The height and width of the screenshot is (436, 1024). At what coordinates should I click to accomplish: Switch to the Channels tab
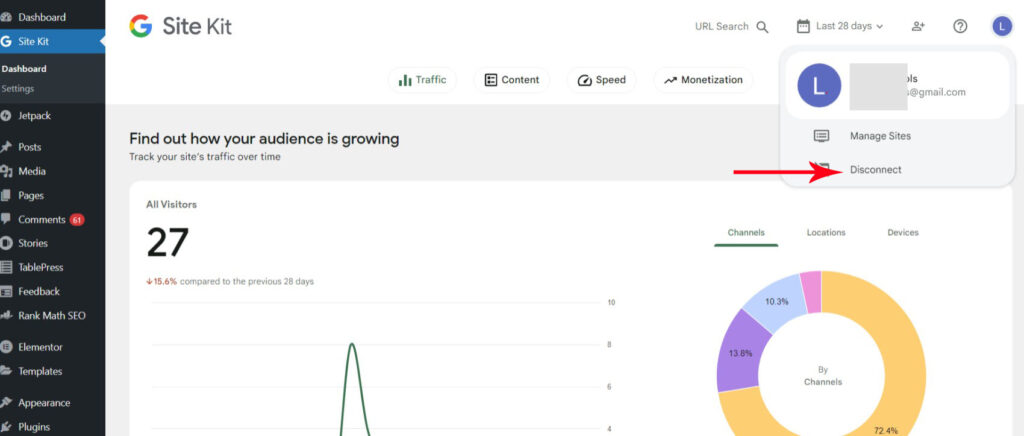click(746, 233)
